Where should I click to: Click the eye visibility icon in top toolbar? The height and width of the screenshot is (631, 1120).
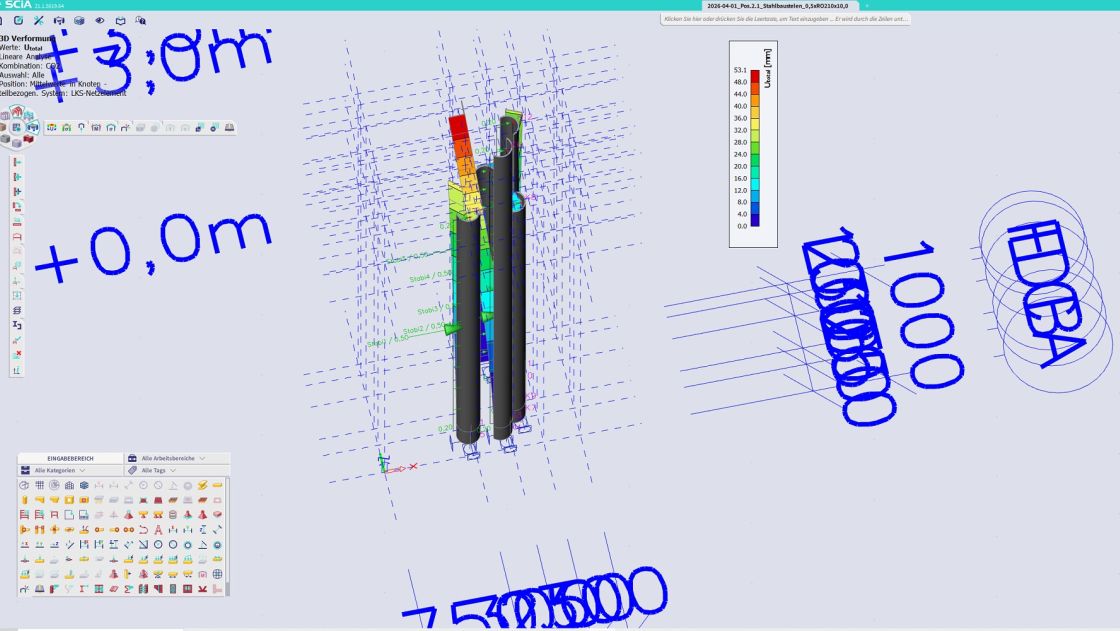(x=99, y=20)
